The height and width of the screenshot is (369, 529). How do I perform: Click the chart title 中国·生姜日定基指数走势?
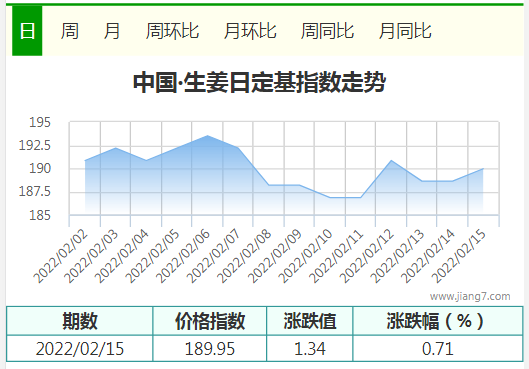259,82
